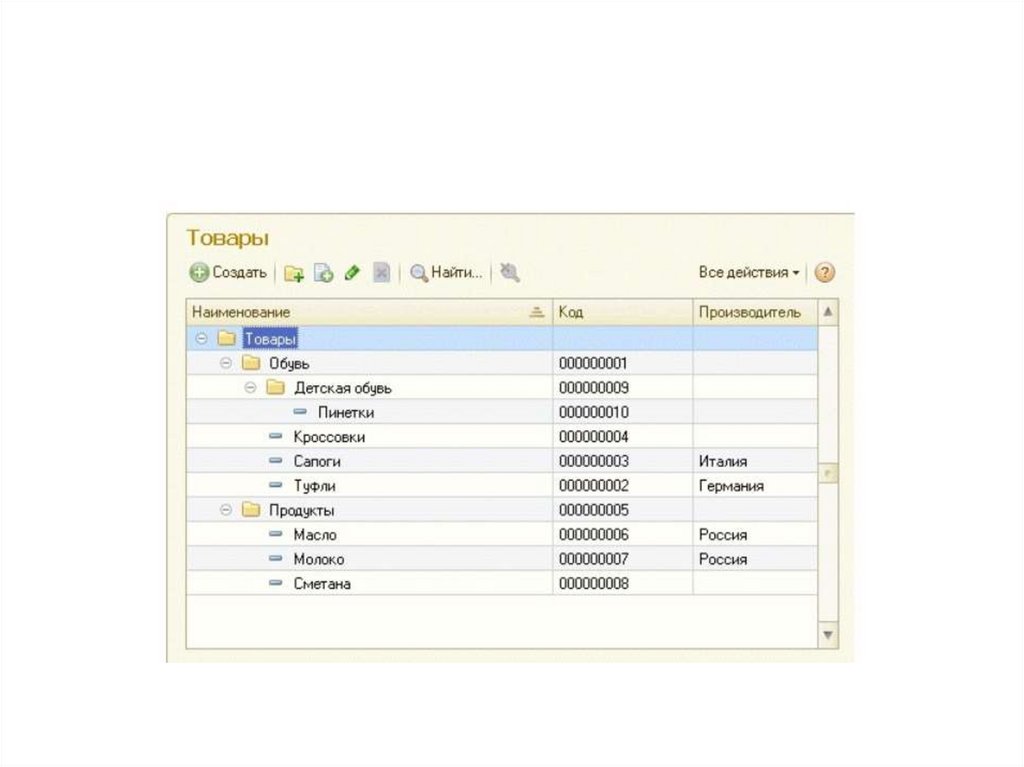
Task: Click the scrollbar up arrow
Action: tap(828, 312)
